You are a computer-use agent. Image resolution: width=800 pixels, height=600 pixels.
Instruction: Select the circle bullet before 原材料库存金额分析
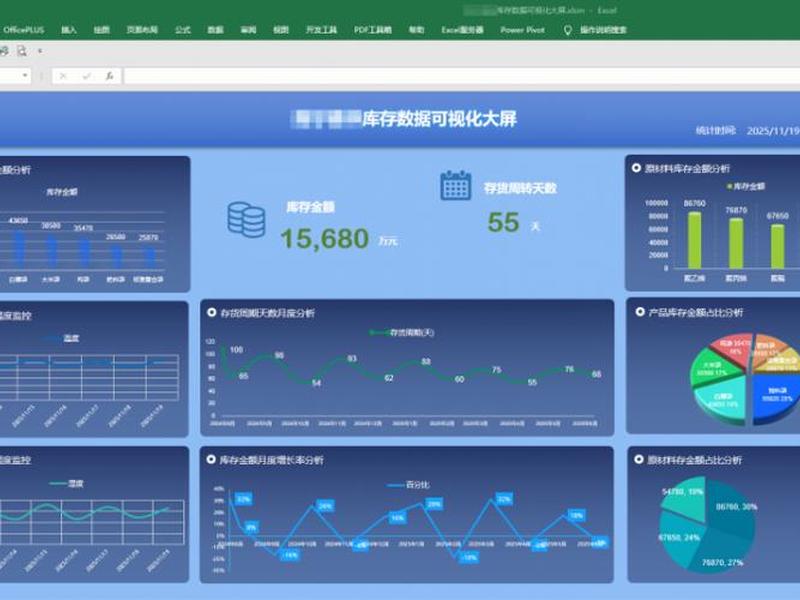636,168
